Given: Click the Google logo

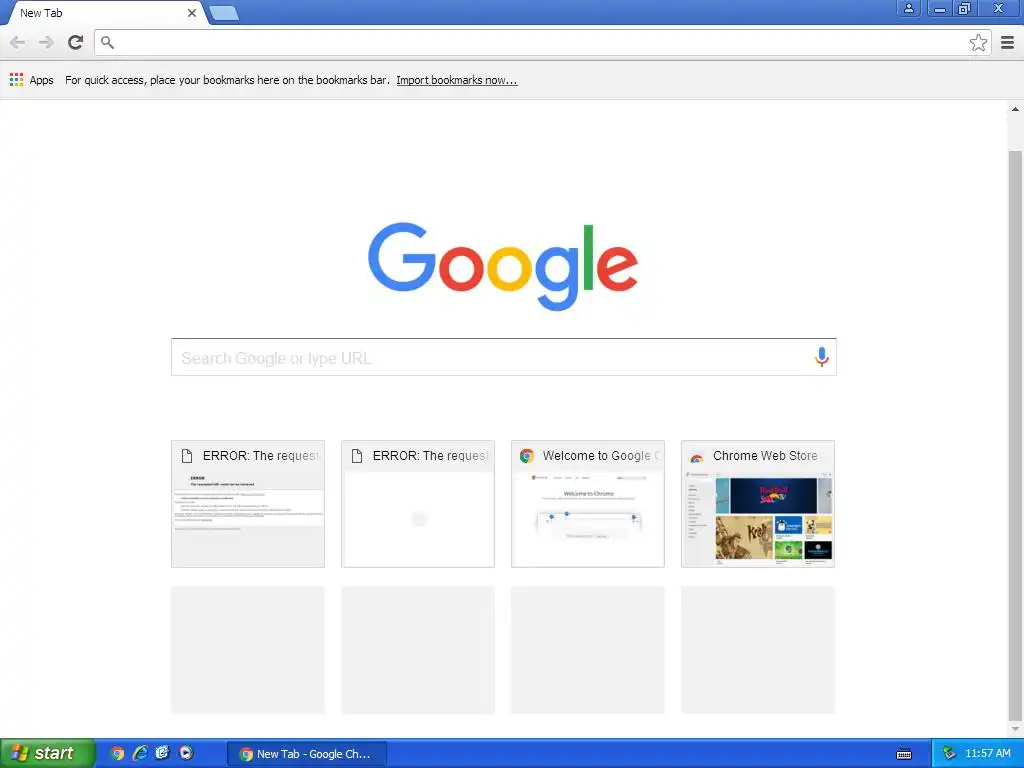Looking at the screenshot, I should coord(503,266).
